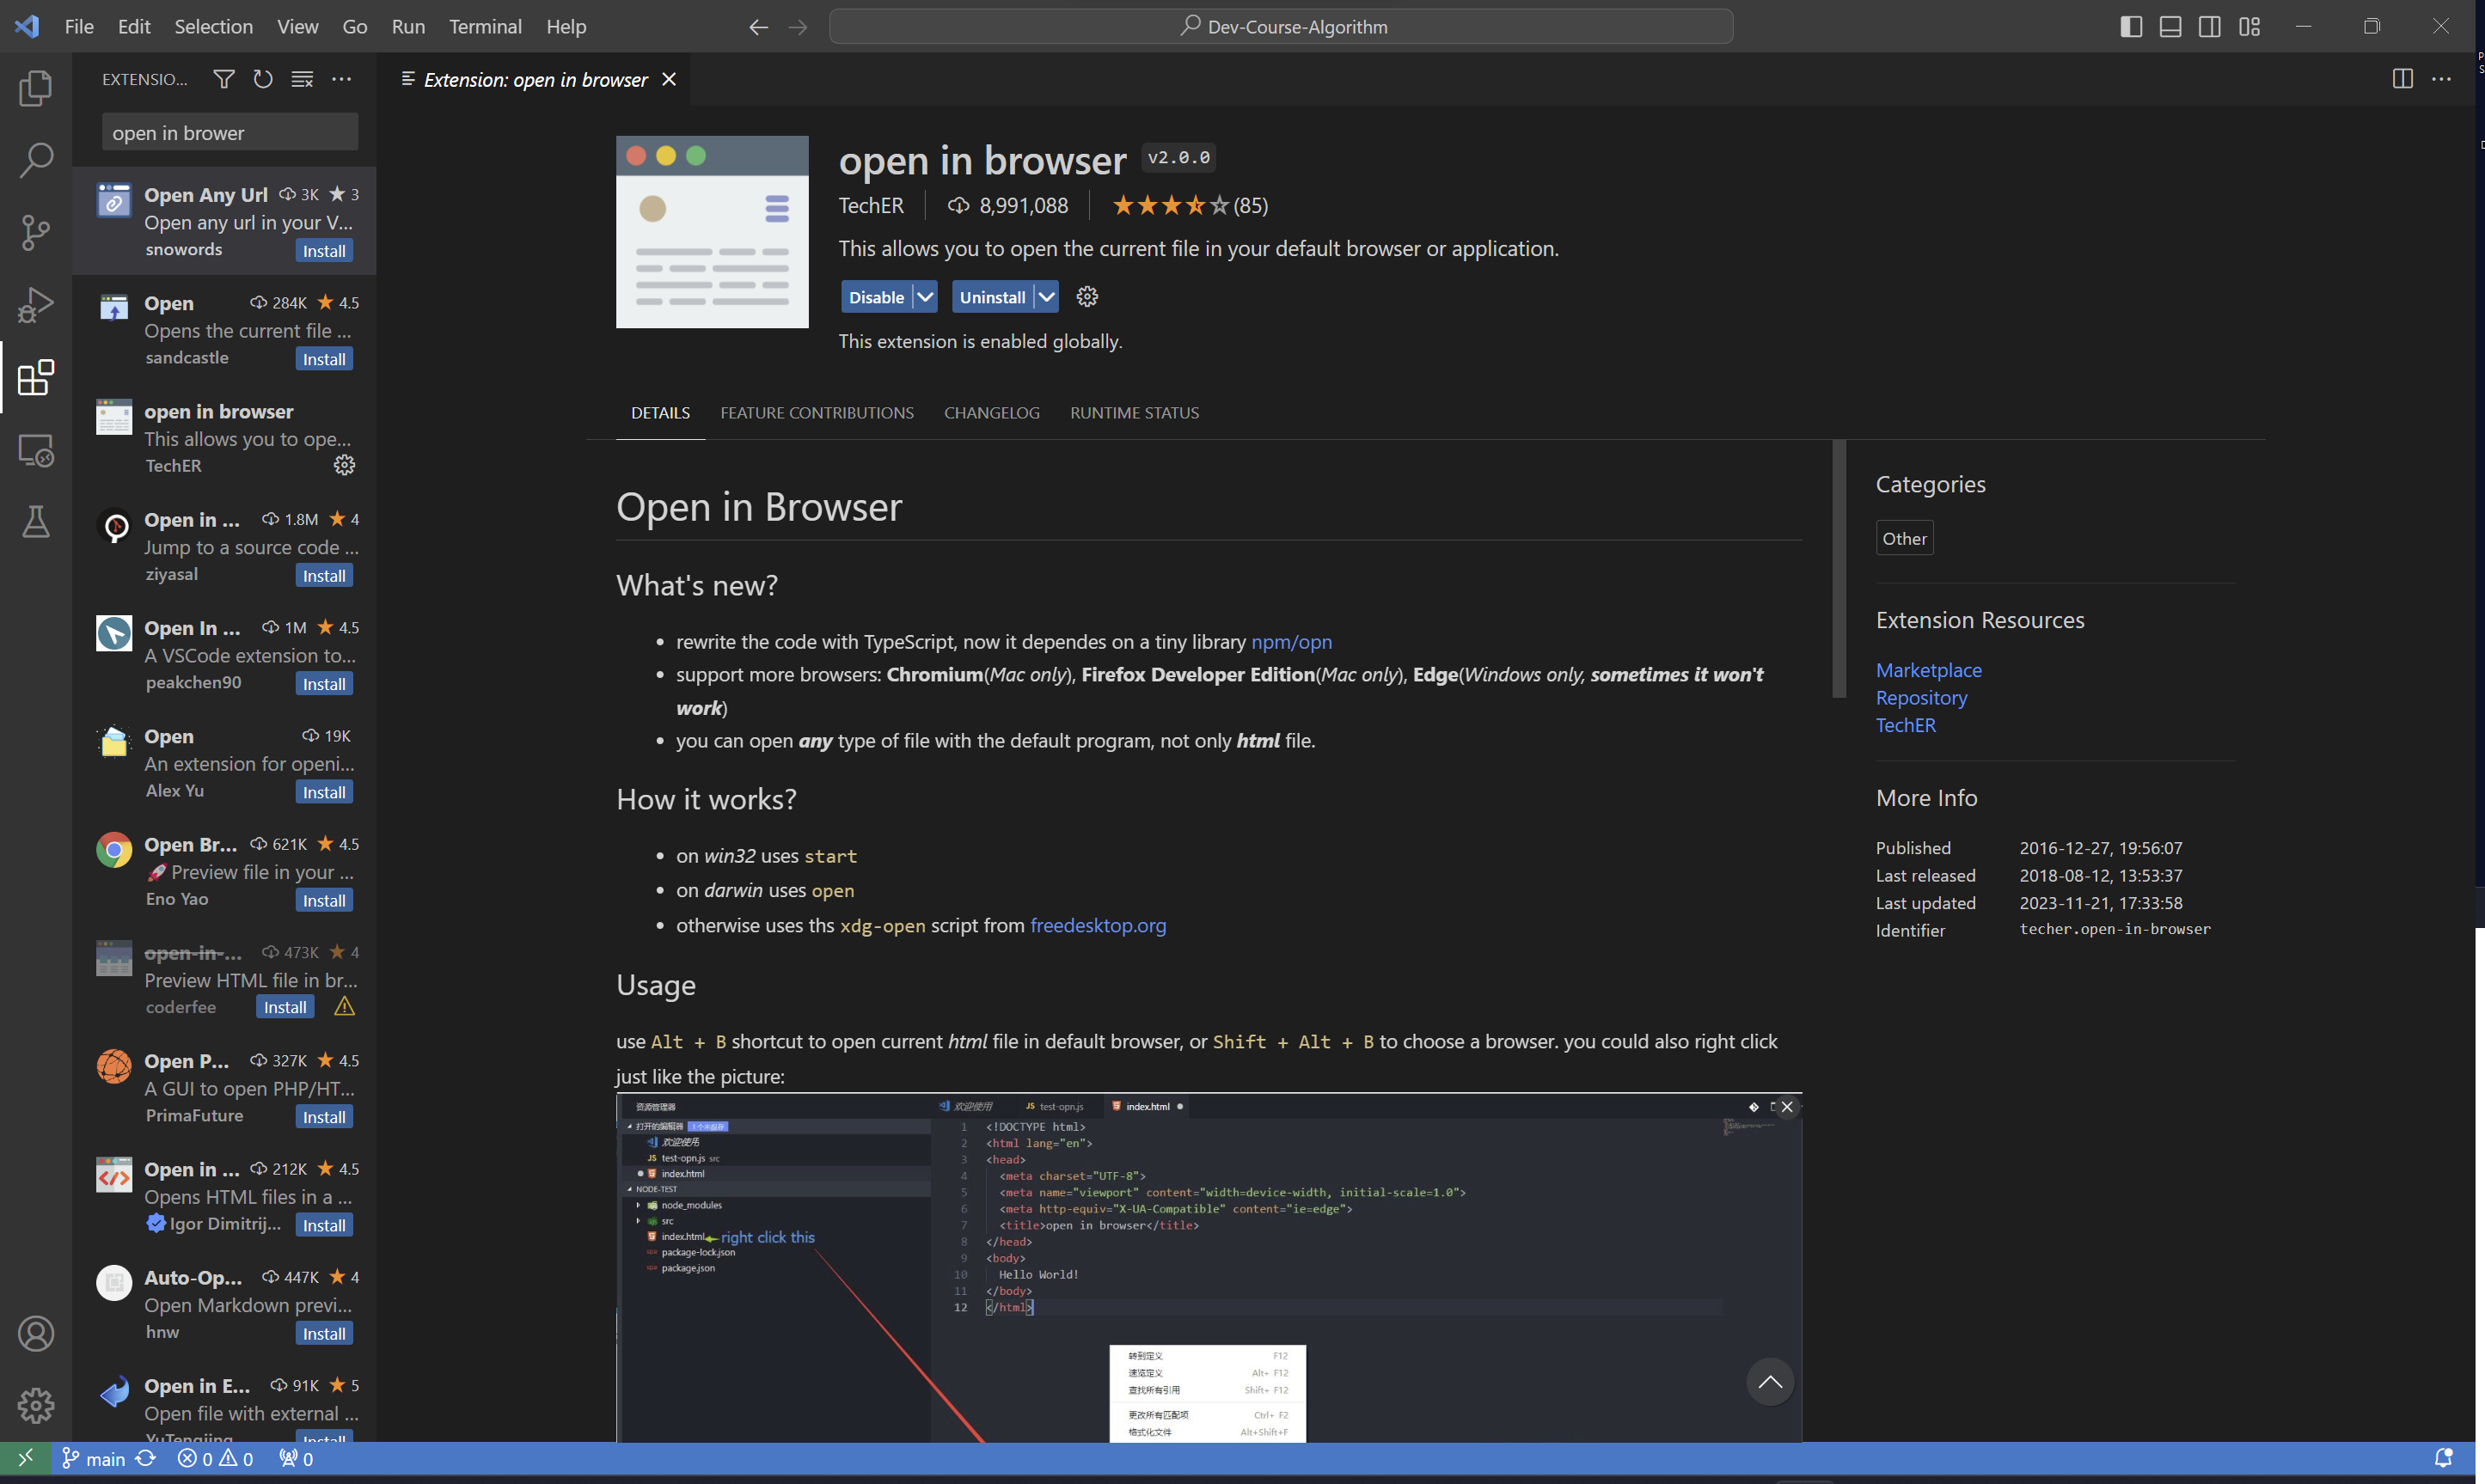Click the open in browser extension logo
The image size is (2485, 1484).
[712, 232]
